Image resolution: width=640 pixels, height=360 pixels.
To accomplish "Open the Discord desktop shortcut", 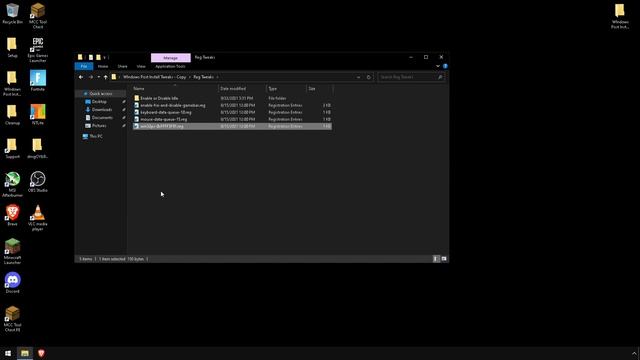I will (12, 282).
